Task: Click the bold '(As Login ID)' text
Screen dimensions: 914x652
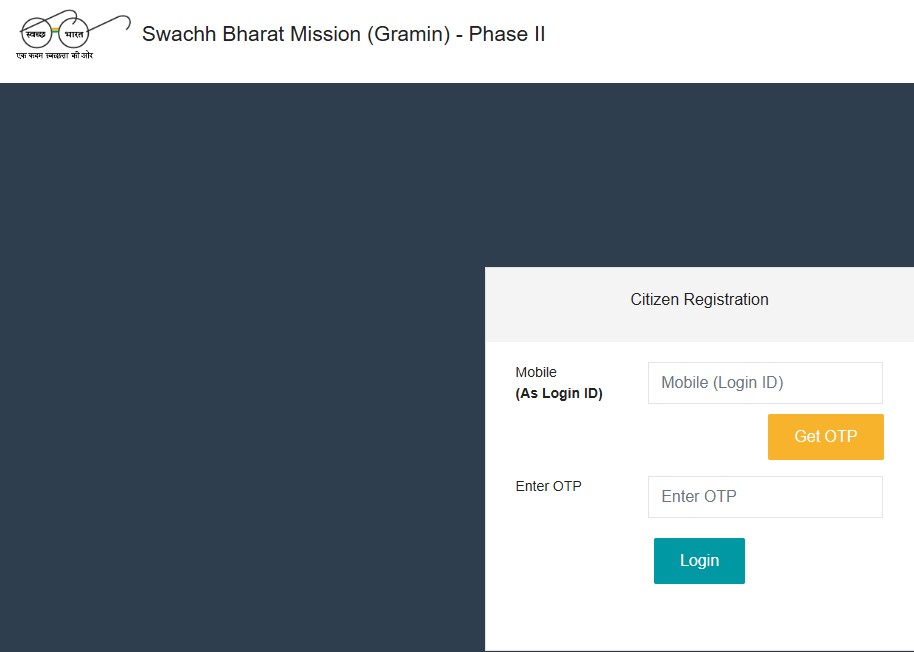Action: tap(559, 394)
